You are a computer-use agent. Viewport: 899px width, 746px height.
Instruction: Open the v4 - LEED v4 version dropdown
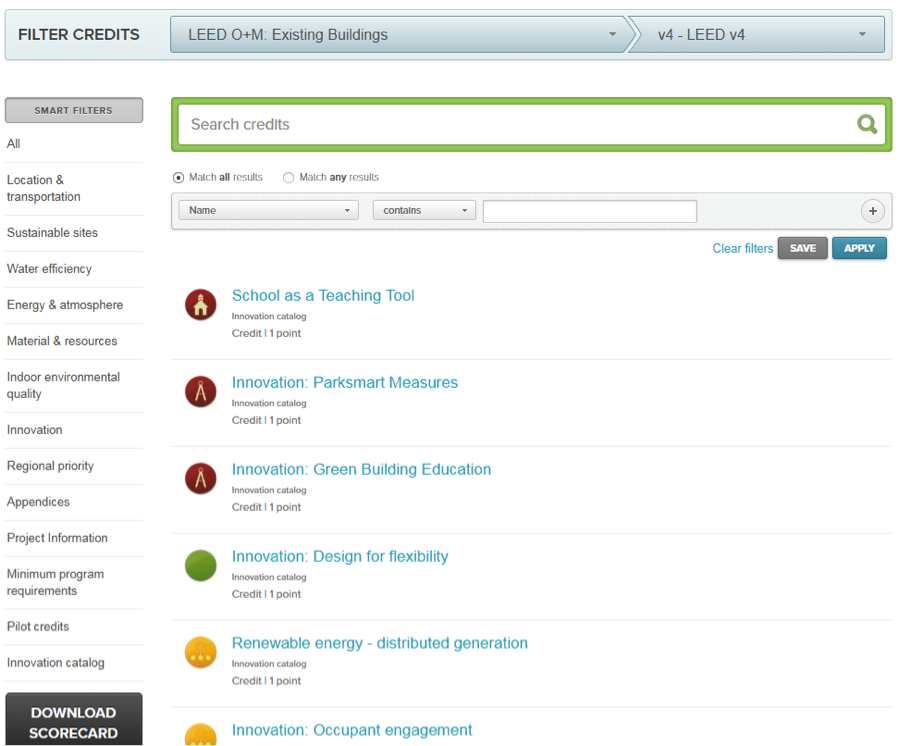click(x=760, y=34)
